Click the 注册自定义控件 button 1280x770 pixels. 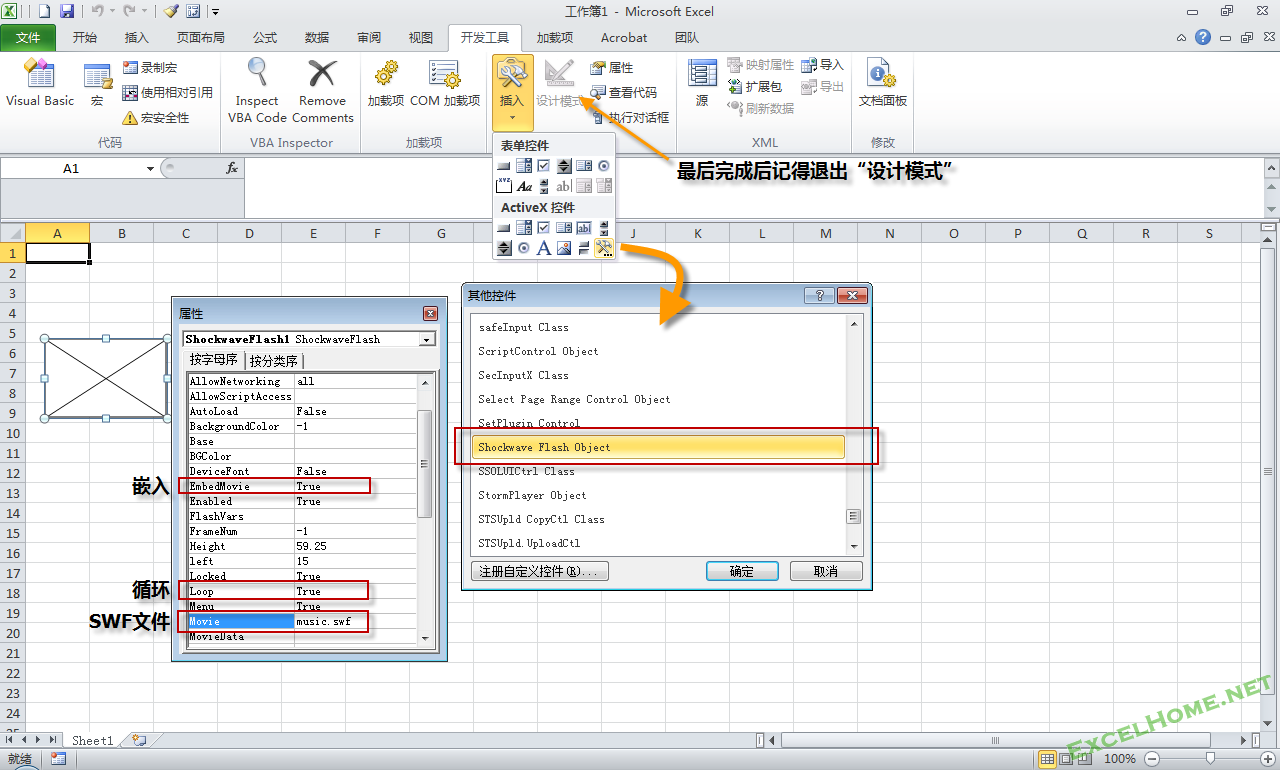(x=540, y=572)
